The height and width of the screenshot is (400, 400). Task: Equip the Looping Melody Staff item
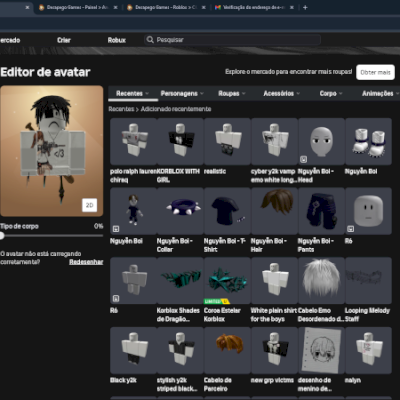pos(368,281)
